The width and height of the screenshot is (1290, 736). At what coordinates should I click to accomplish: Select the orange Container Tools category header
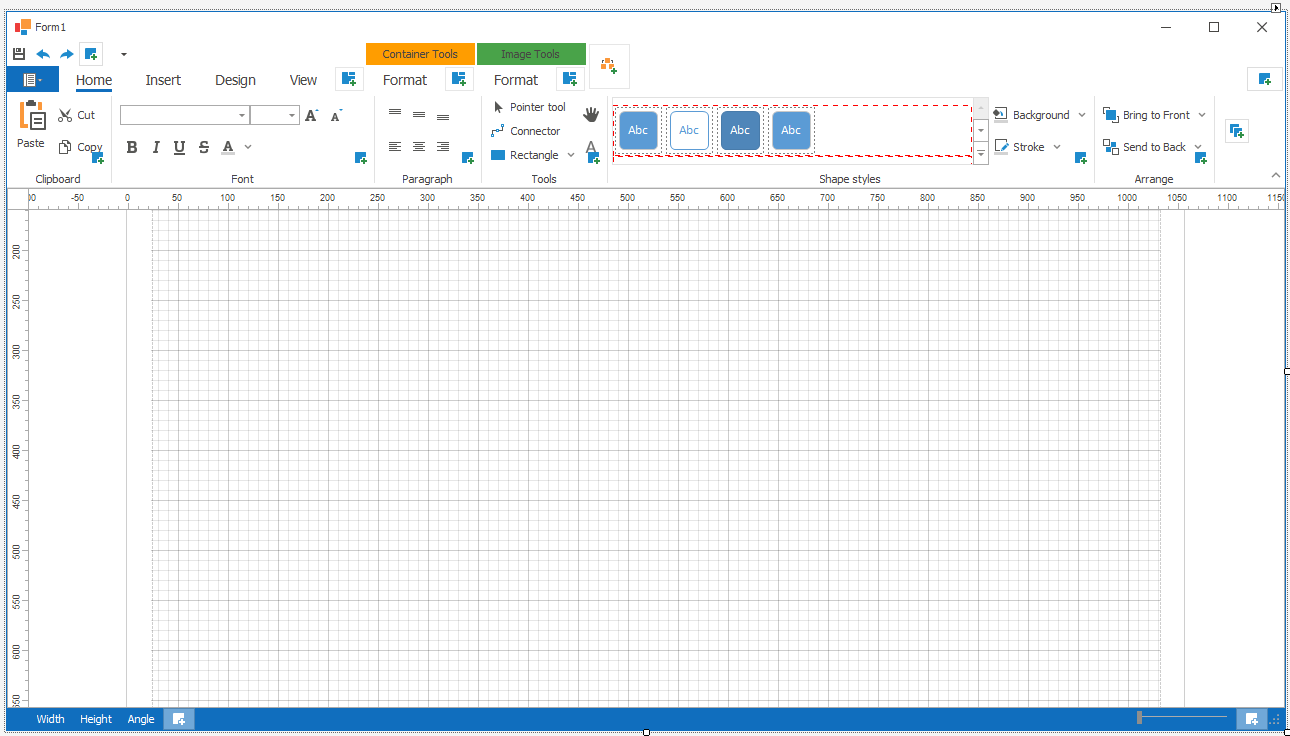click(420, 54)
